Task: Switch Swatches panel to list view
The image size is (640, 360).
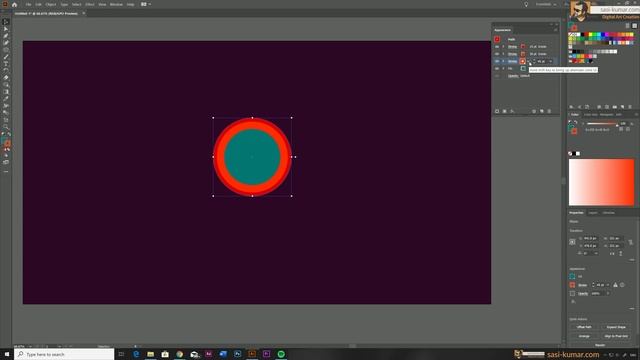Action: (628, 26)
